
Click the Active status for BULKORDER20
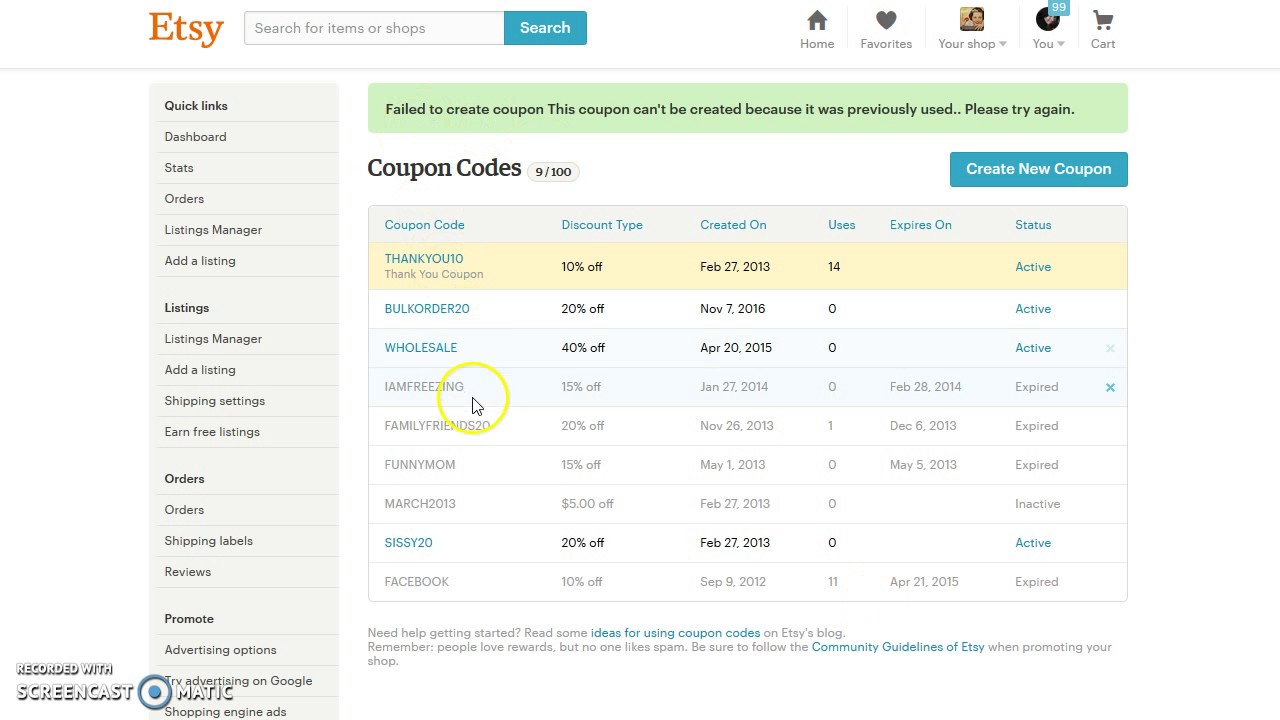1033,309
